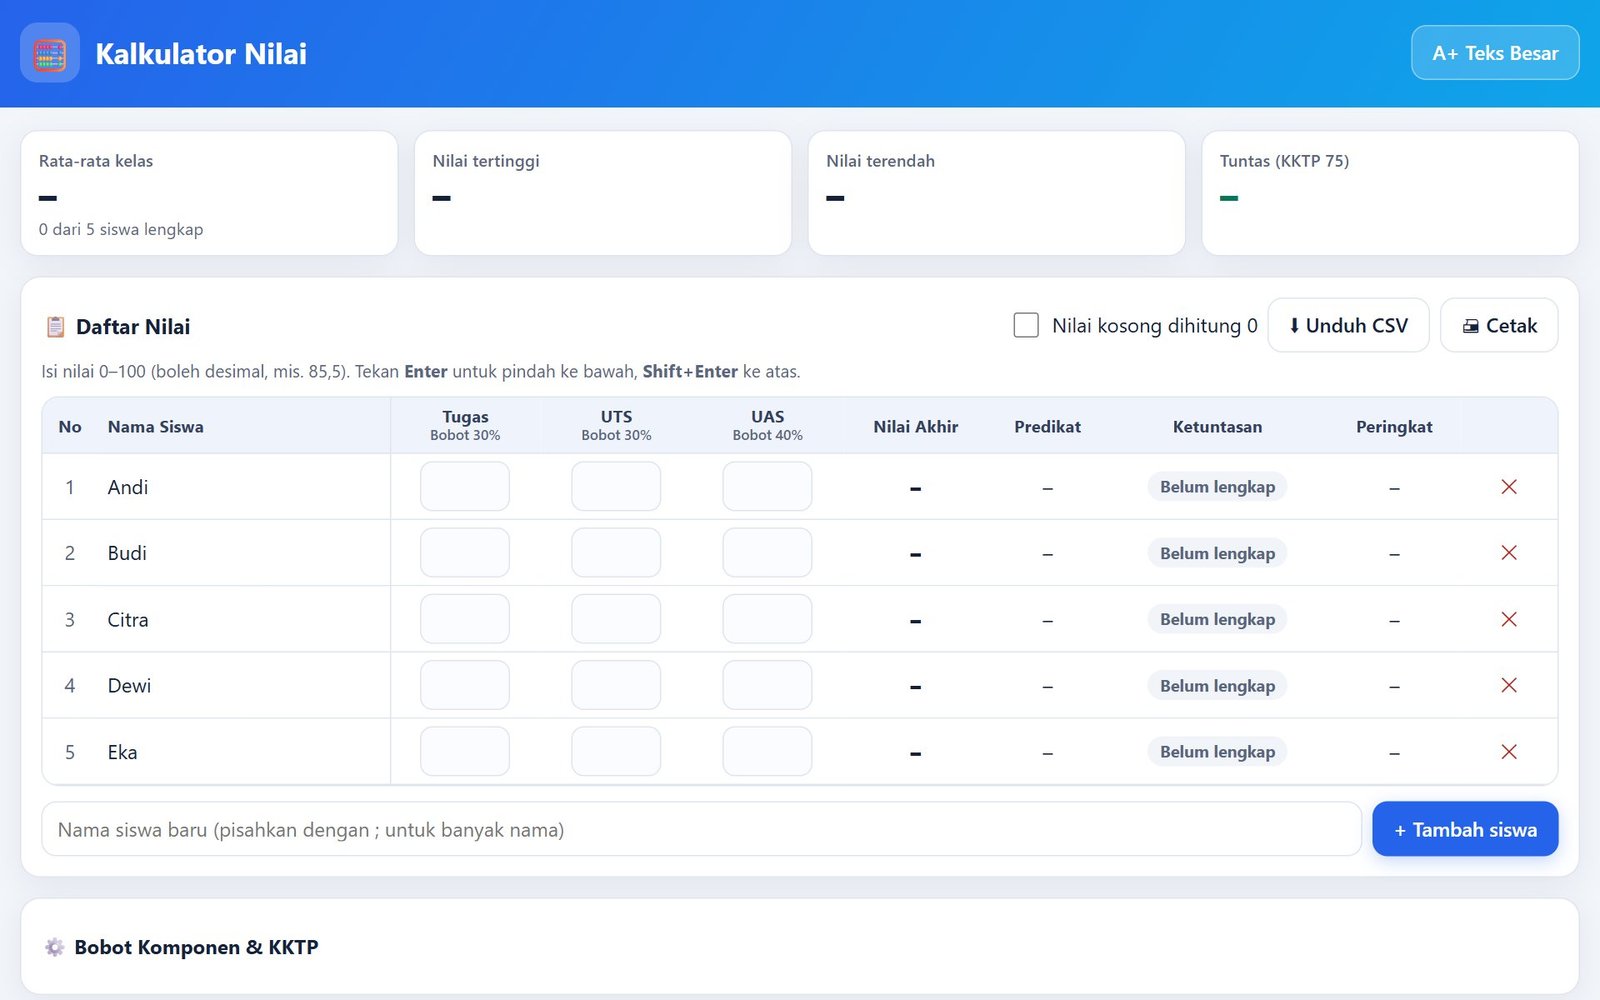Click student name Citra
The width and height of the screenshot is (1600, 1000).
click(128, 620)
